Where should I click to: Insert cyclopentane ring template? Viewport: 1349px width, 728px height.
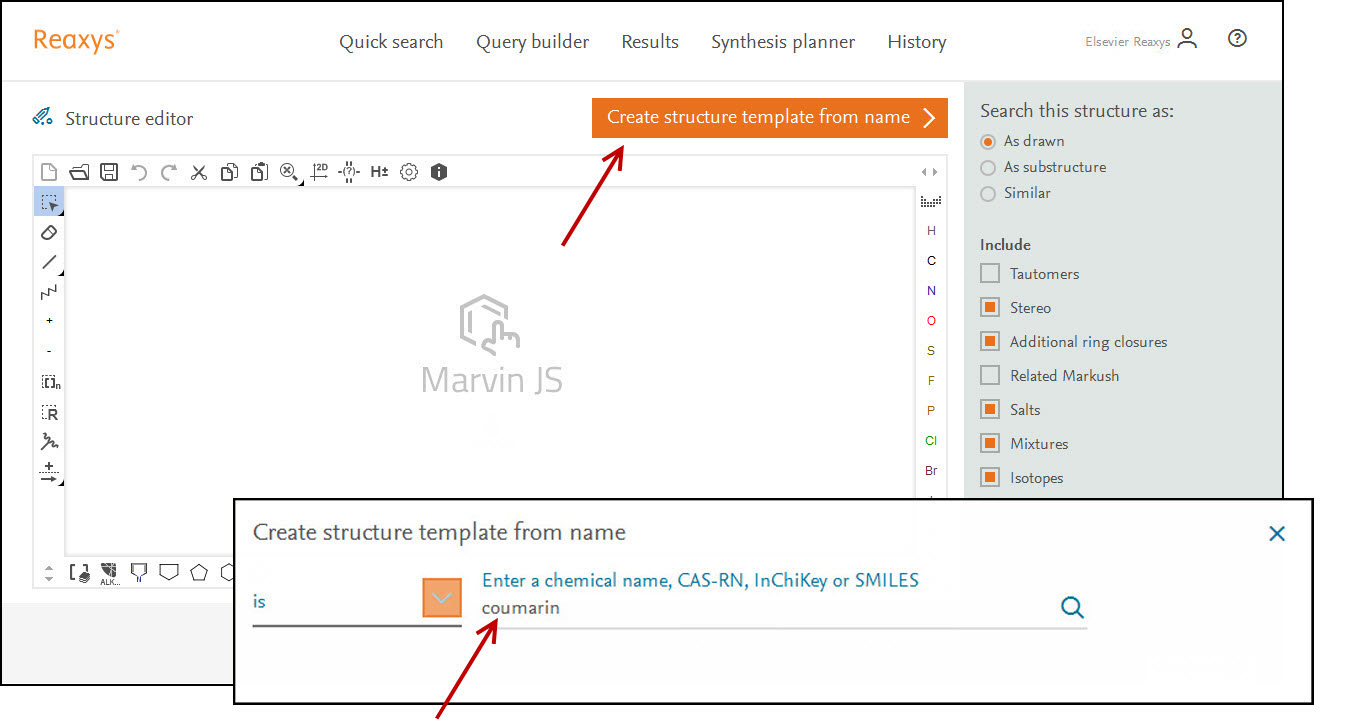point(199,572)
